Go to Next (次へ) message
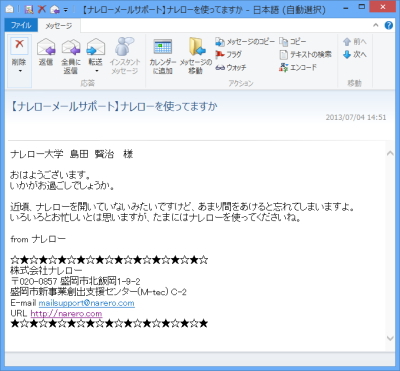The width and height of the screenshot is (400, 371). coord(355,54)
